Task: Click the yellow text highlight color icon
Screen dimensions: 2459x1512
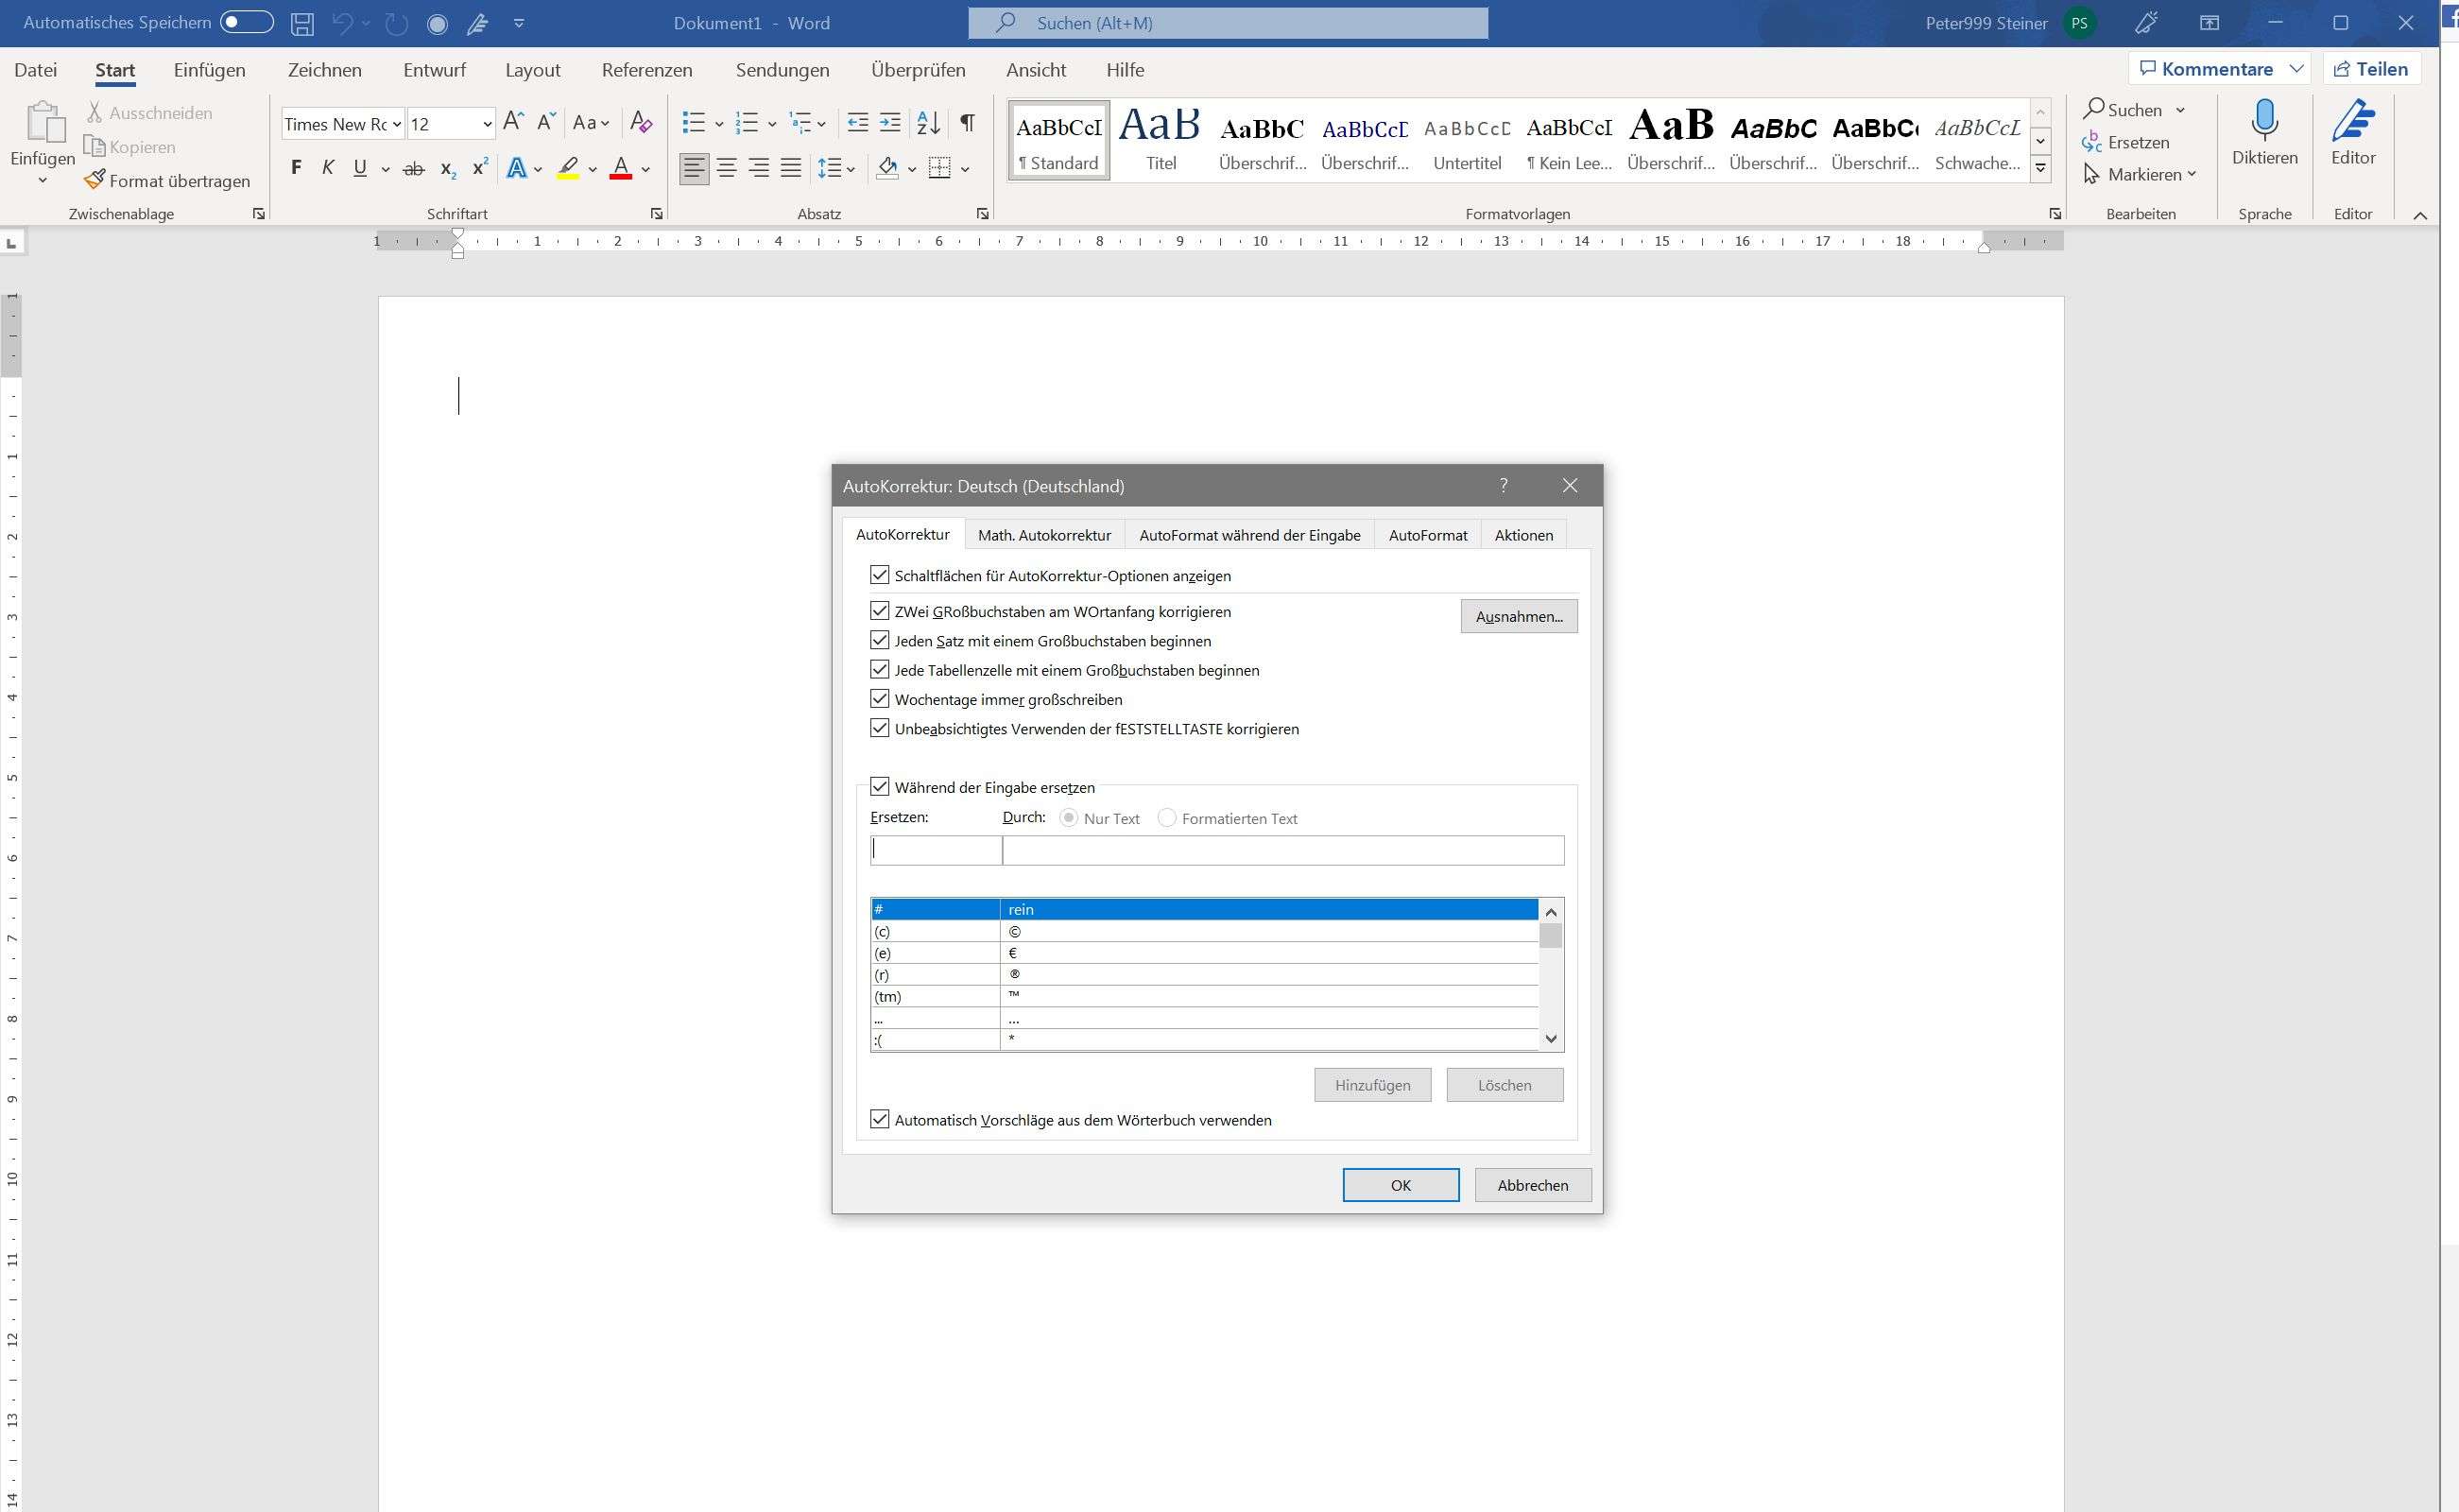Action: click(568, 168)
